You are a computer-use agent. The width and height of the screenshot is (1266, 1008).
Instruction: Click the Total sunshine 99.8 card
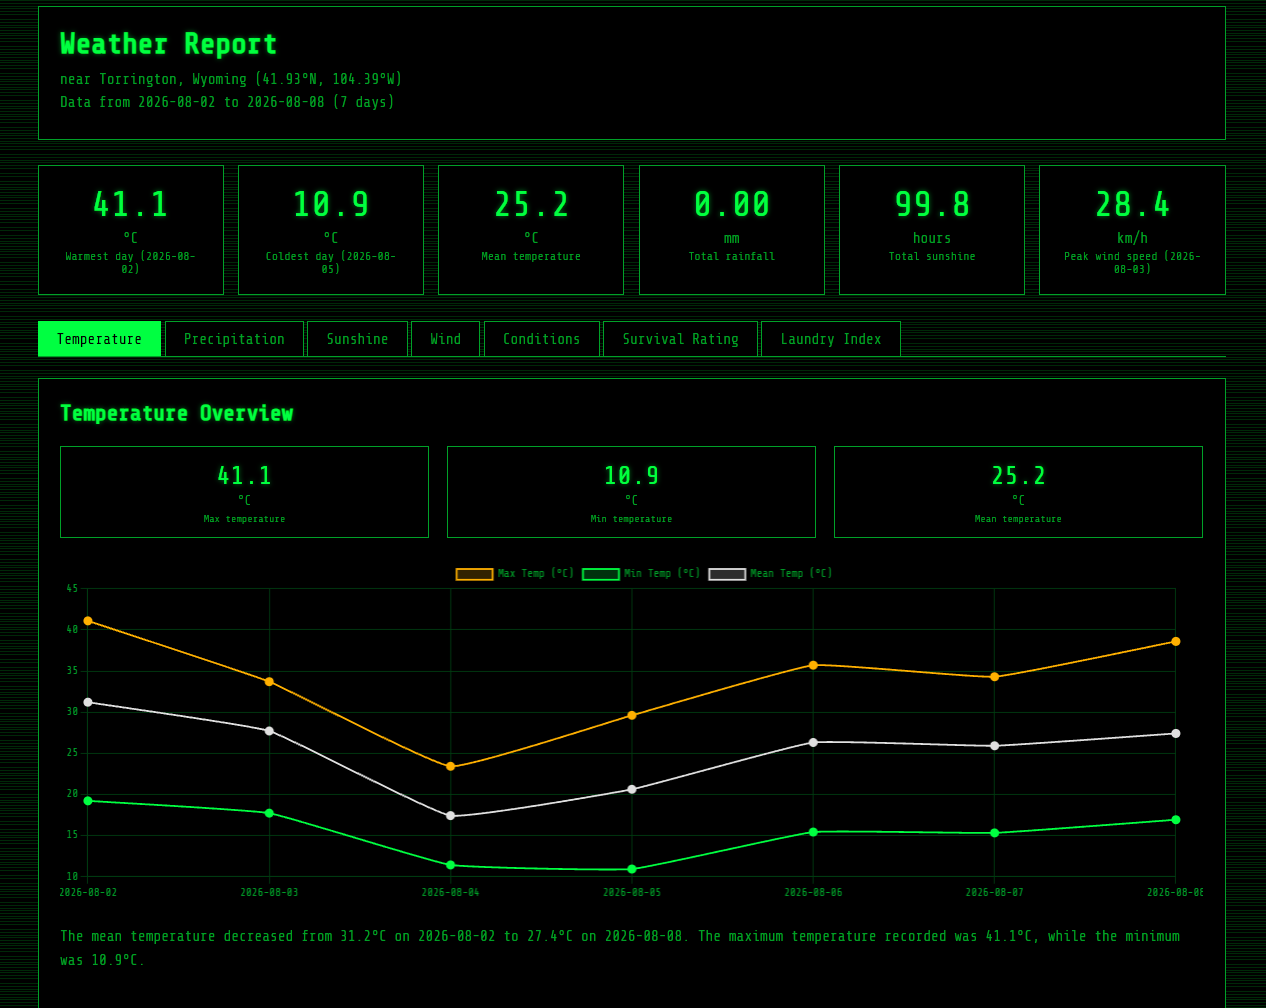click(x=932, y=230)
